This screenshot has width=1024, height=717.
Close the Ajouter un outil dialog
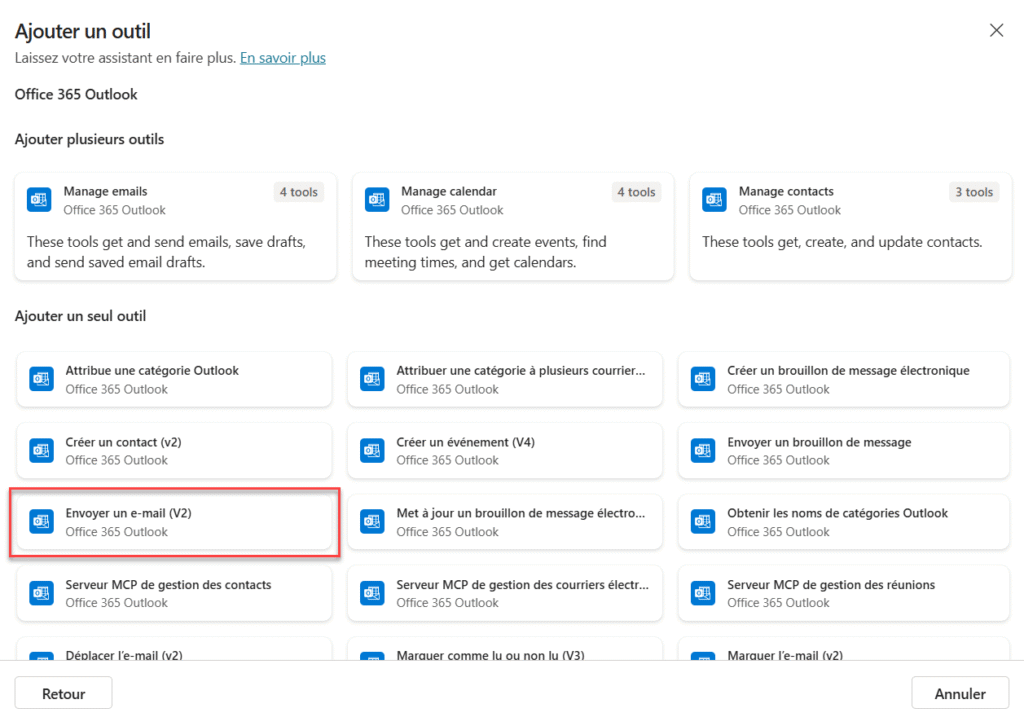[x=996, y=31]
